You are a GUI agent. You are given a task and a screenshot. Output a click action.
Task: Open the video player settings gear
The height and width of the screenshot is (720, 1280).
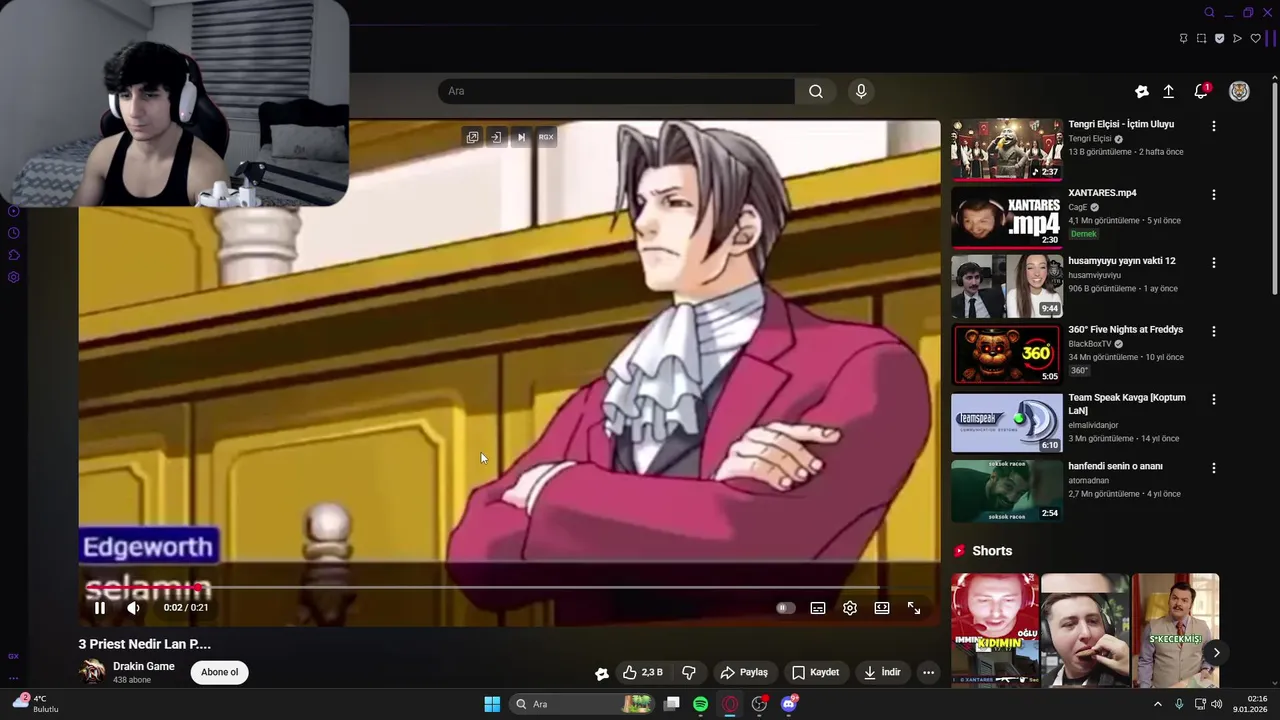[x=850, y=608]
